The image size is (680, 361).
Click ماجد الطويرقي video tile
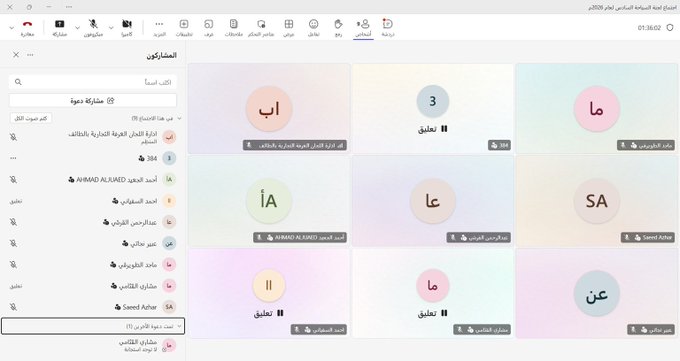click(x=597, y=108)
